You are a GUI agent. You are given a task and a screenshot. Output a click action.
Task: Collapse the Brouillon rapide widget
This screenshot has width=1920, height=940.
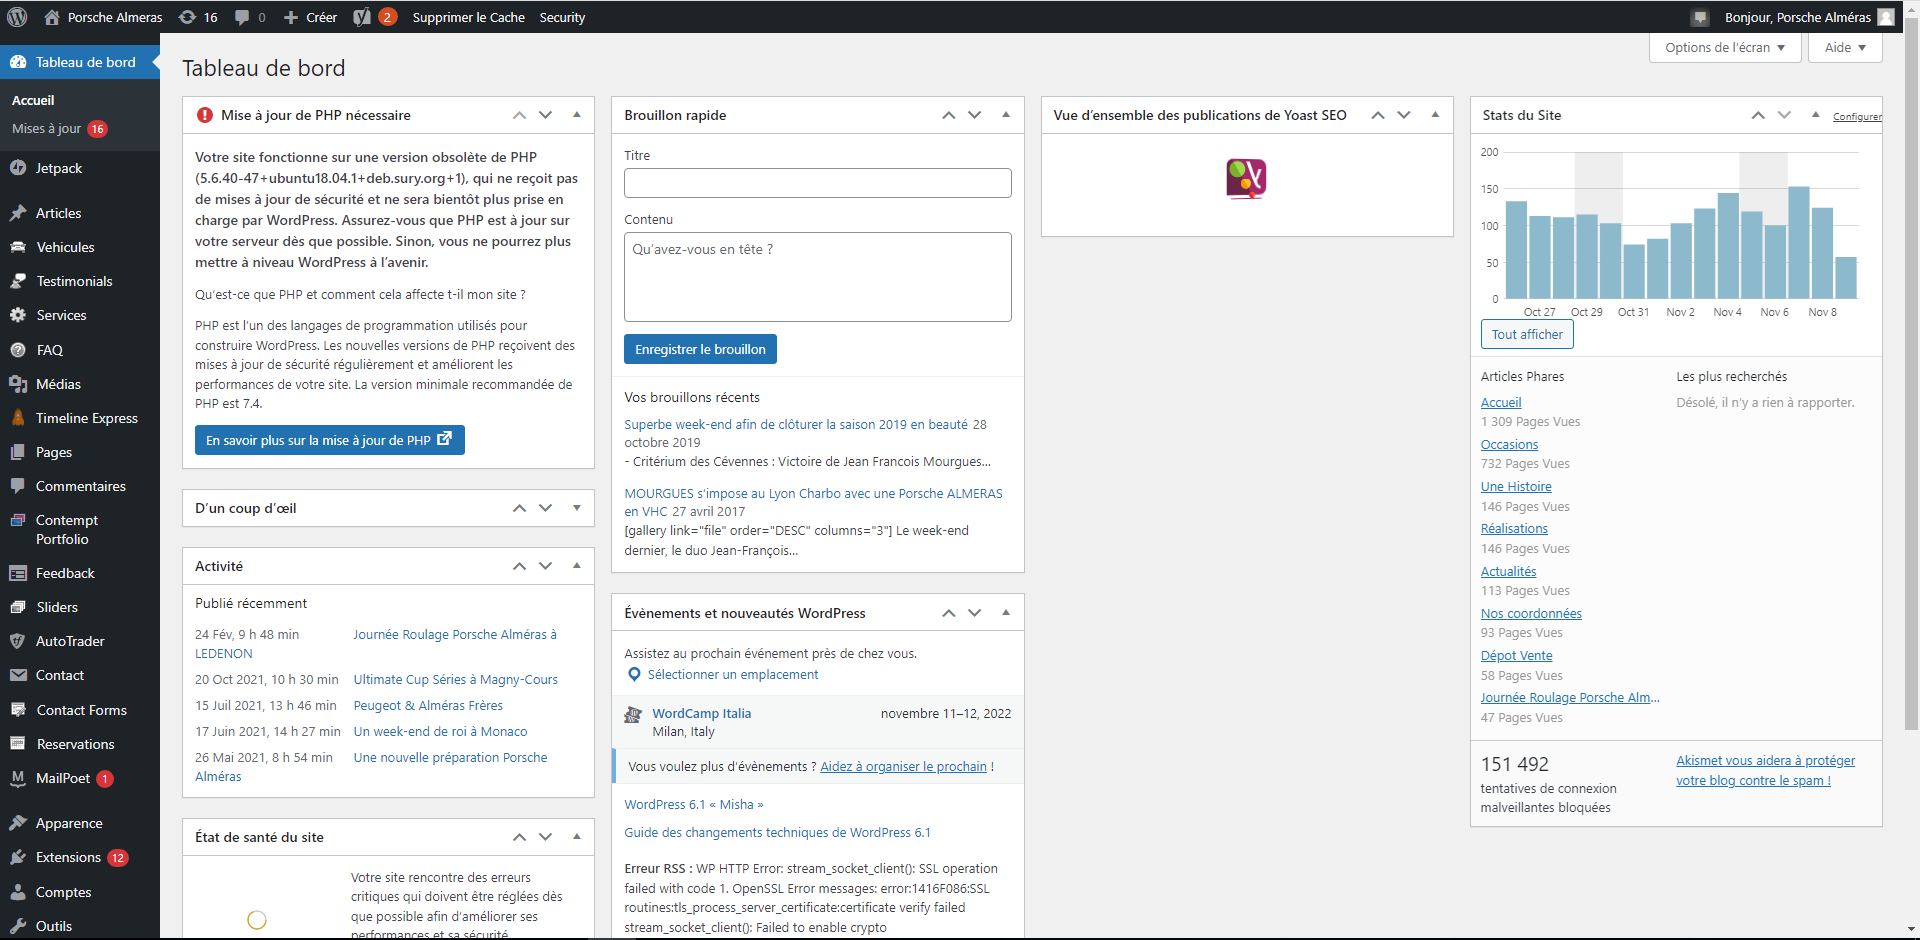tap(1006, 115)
